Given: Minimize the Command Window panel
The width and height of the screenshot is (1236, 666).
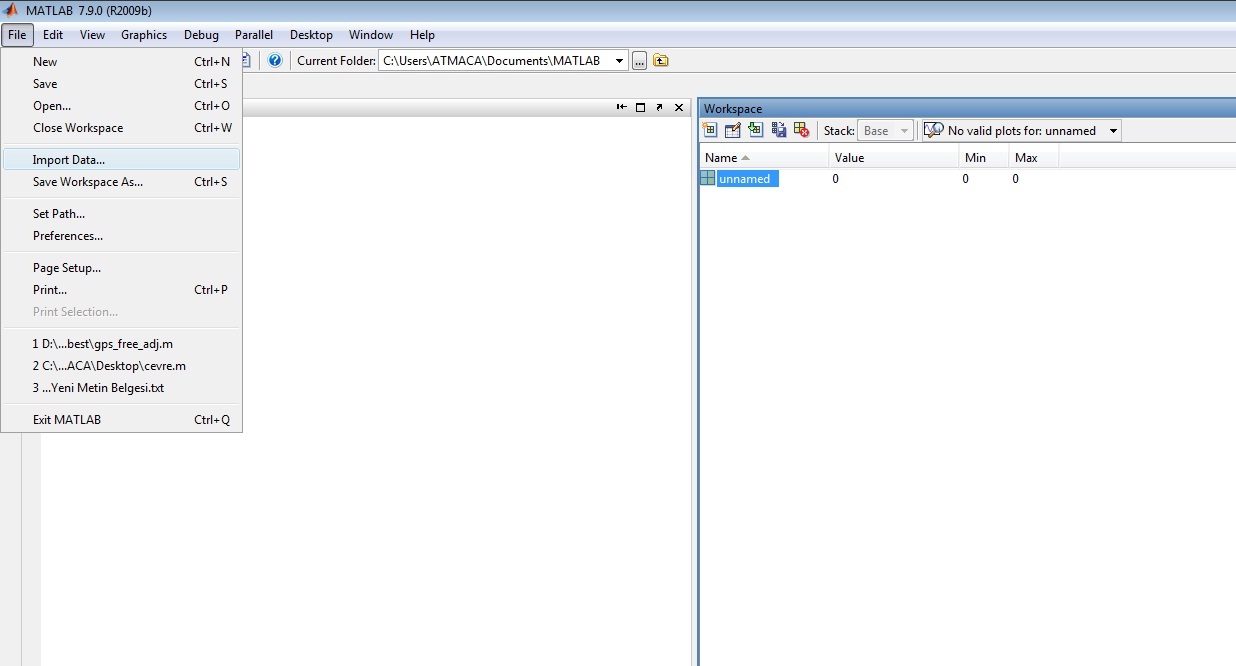Looking at the screenshot, I should [x=621, y=107].
